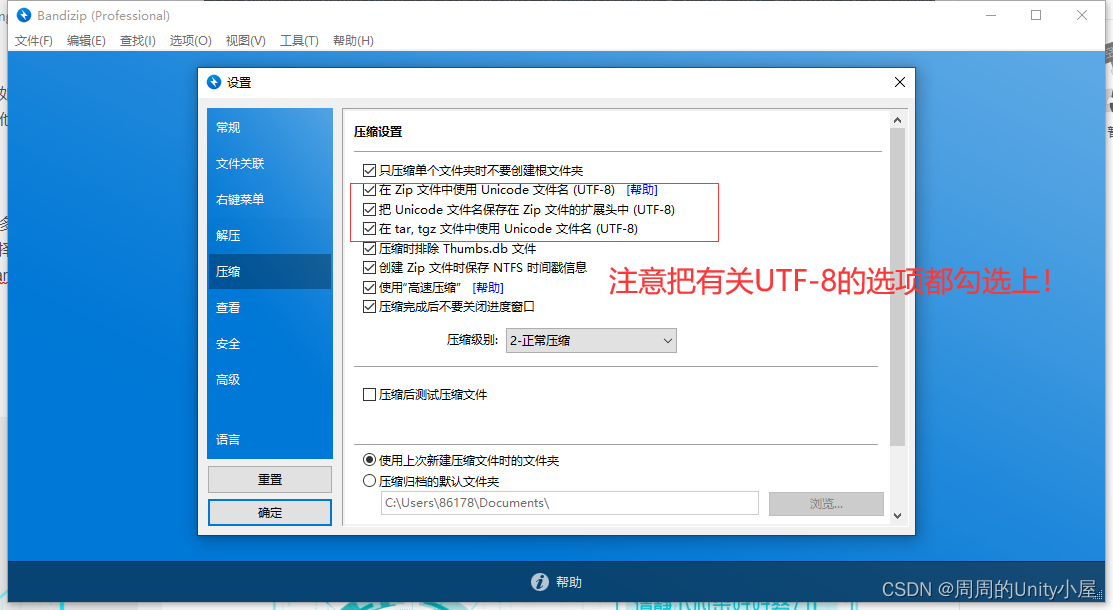Close the 设置 dialog
1113x610 pixels.
click(899, 82)
